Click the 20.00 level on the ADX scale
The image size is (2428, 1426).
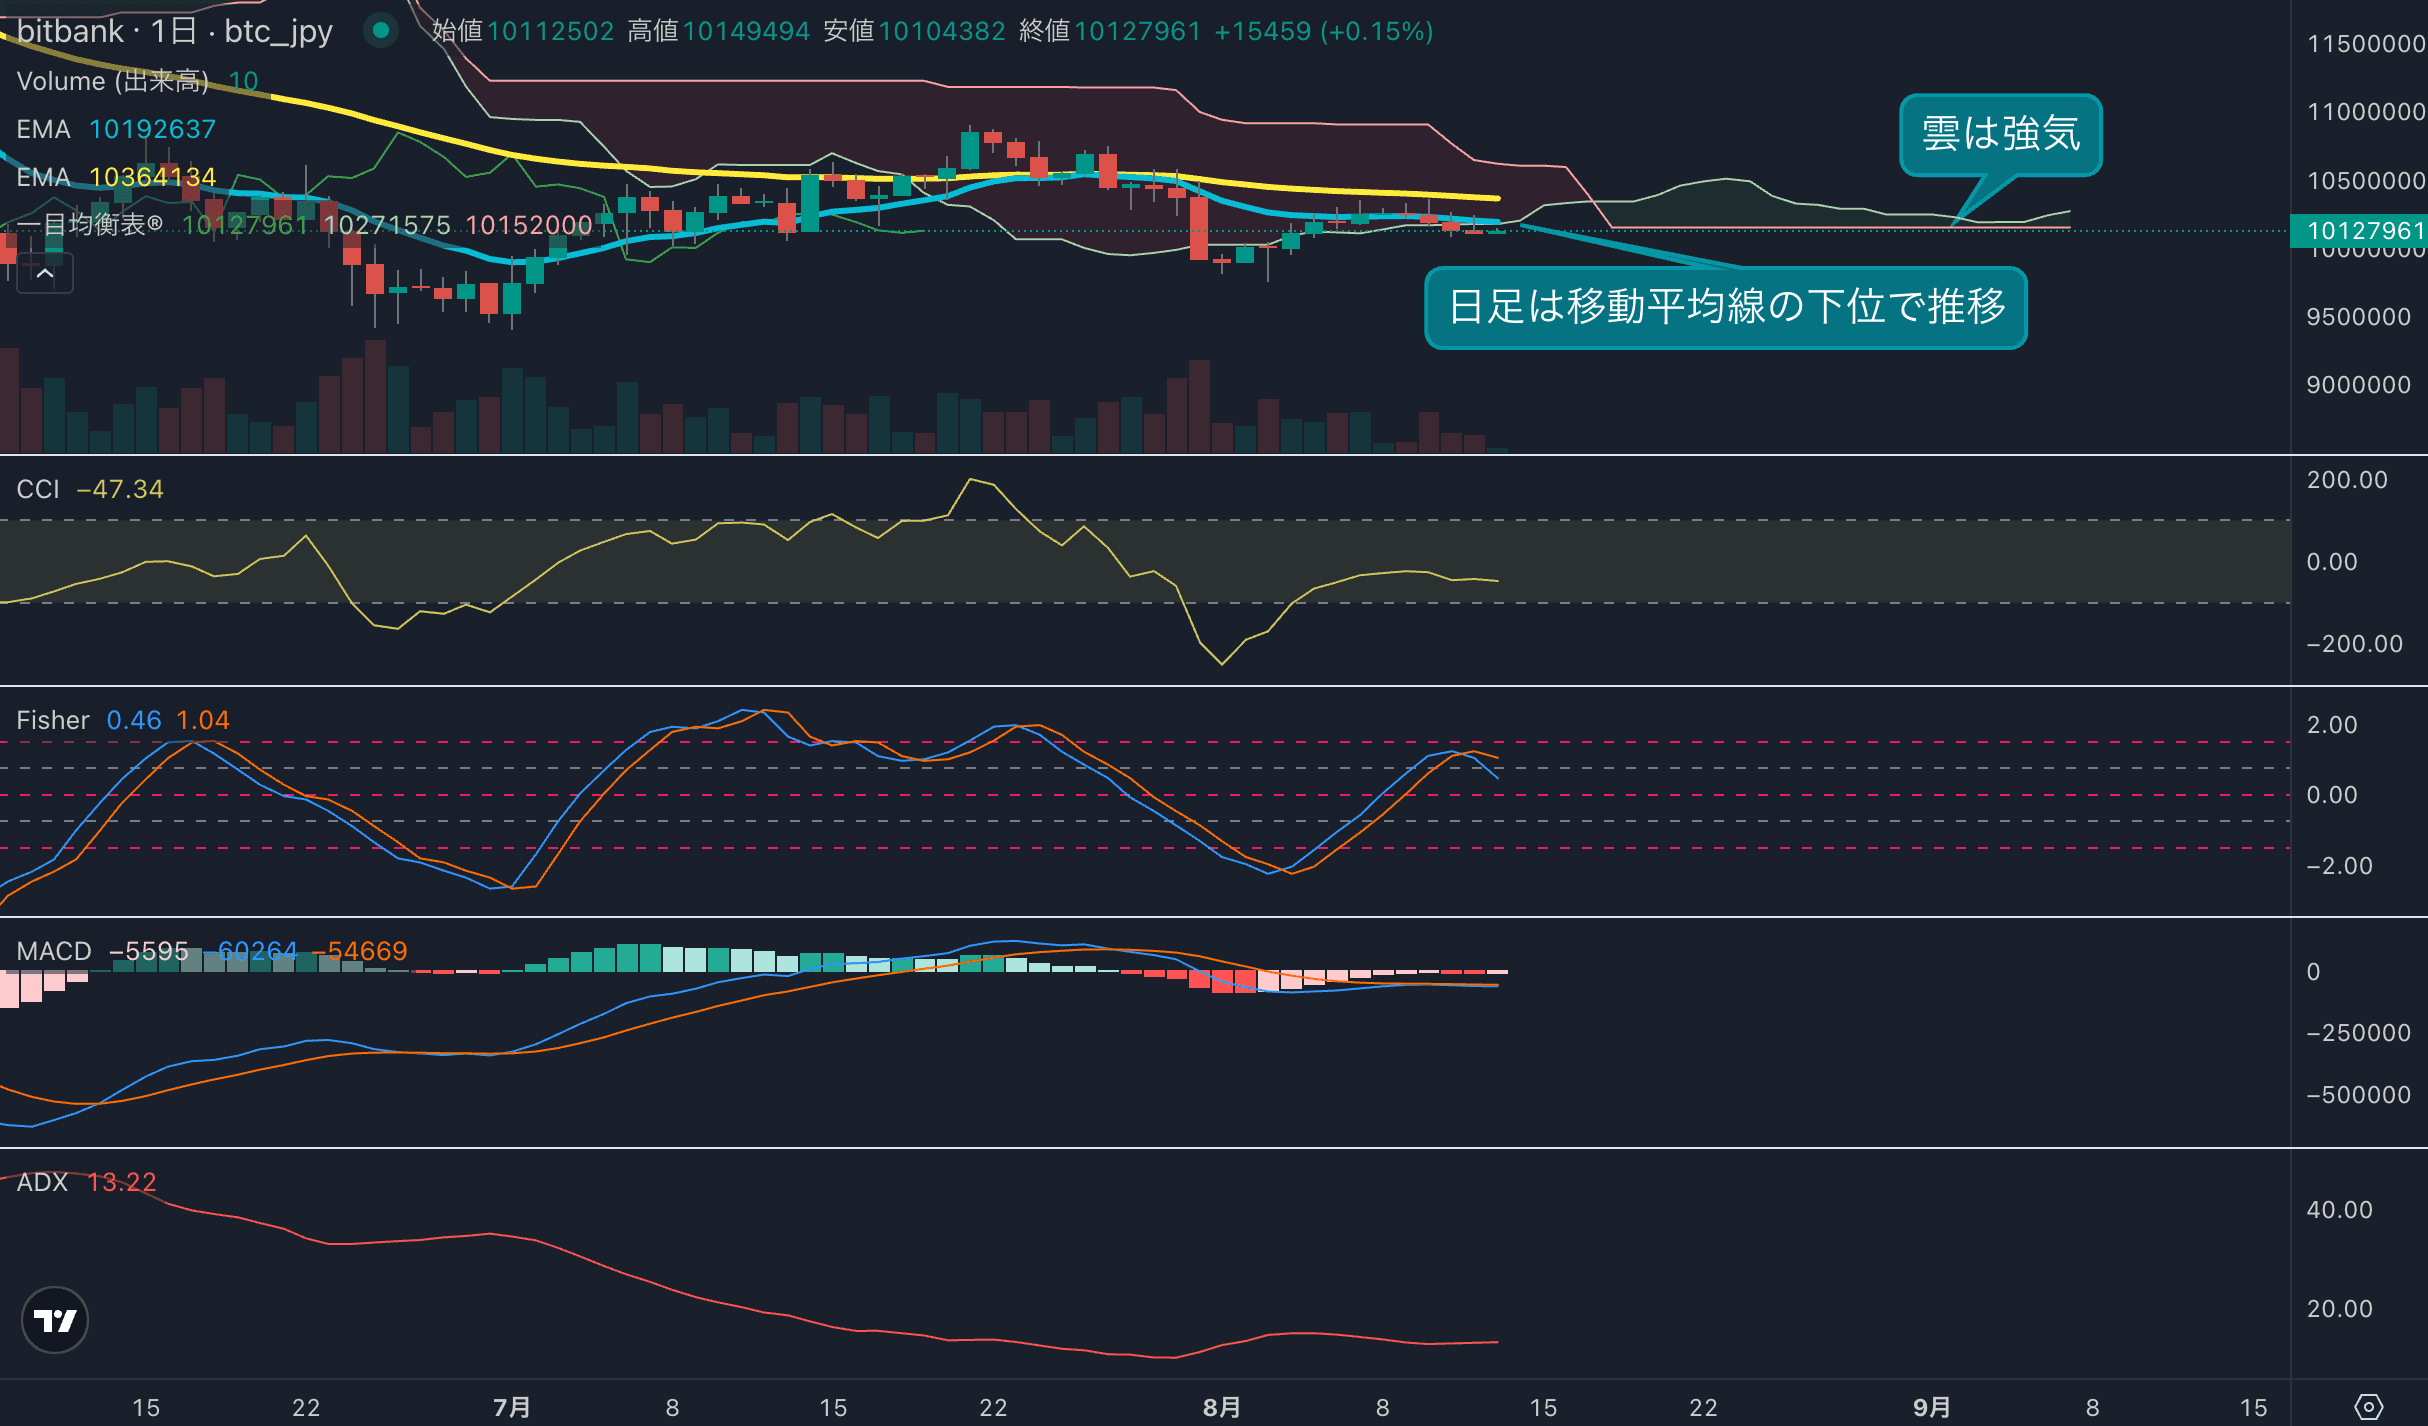click(x=2340, y=1309)
